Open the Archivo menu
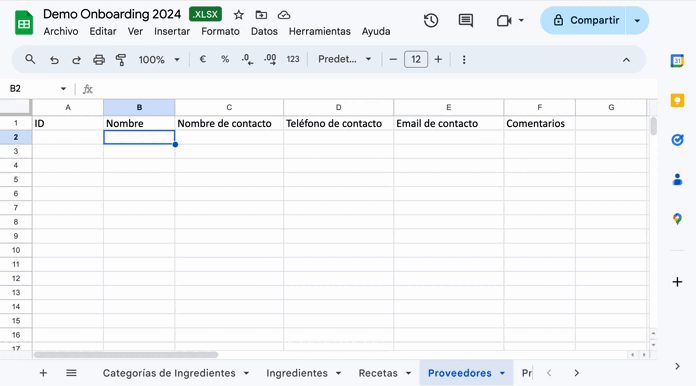The height and width of the screenshot is (386, 696). (x=61, y=31)
